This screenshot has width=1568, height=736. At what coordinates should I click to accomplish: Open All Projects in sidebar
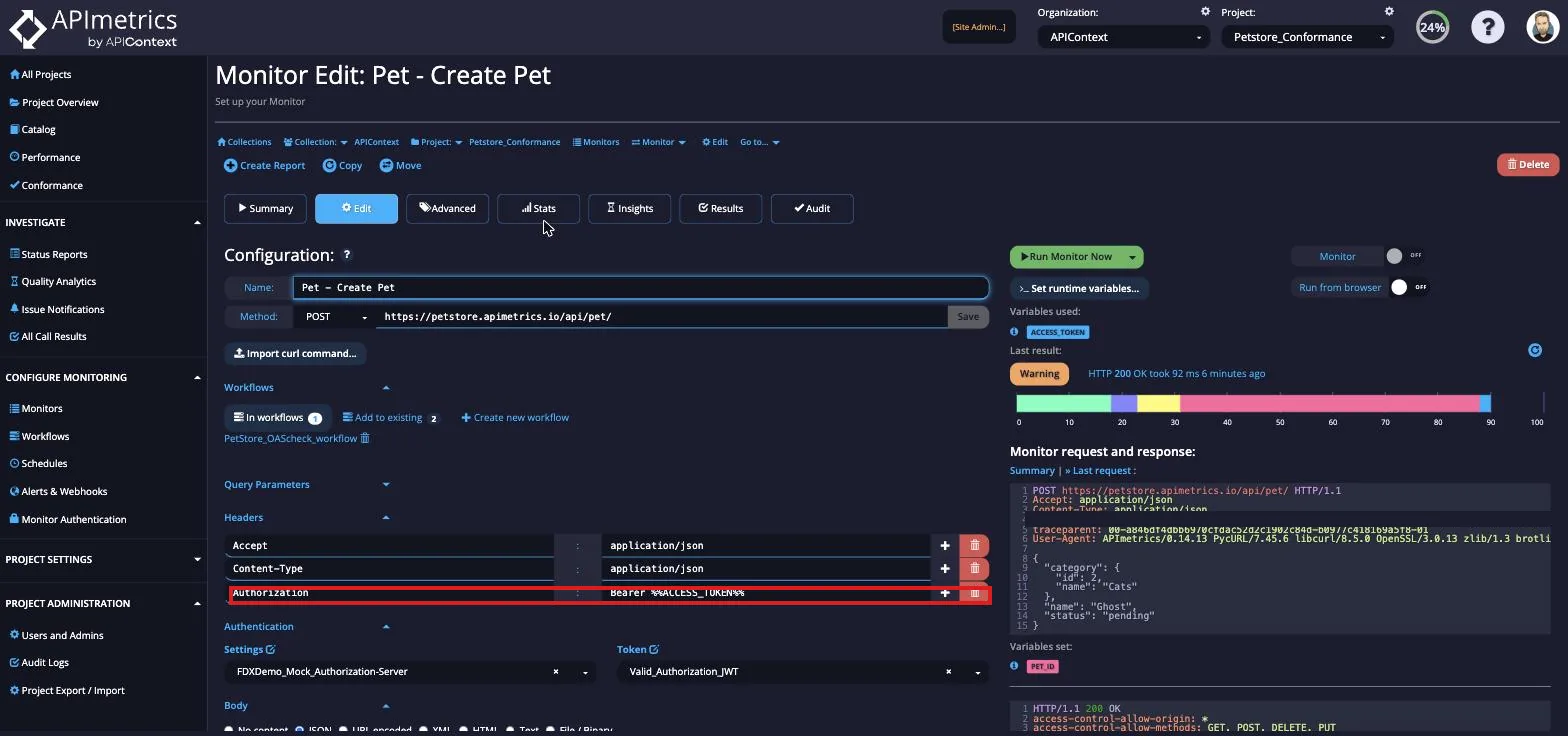[41, 74]
